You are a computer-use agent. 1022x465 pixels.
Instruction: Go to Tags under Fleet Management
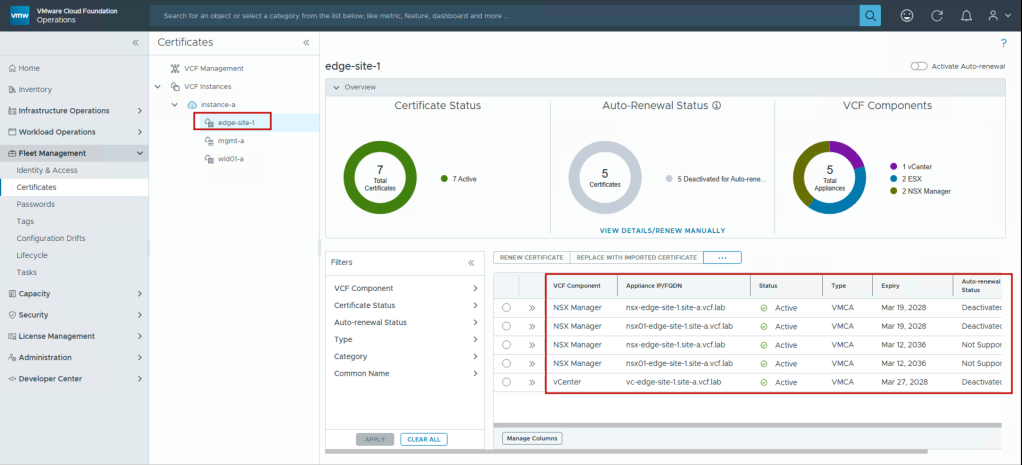pyautogui.click(x=25, y=221)
